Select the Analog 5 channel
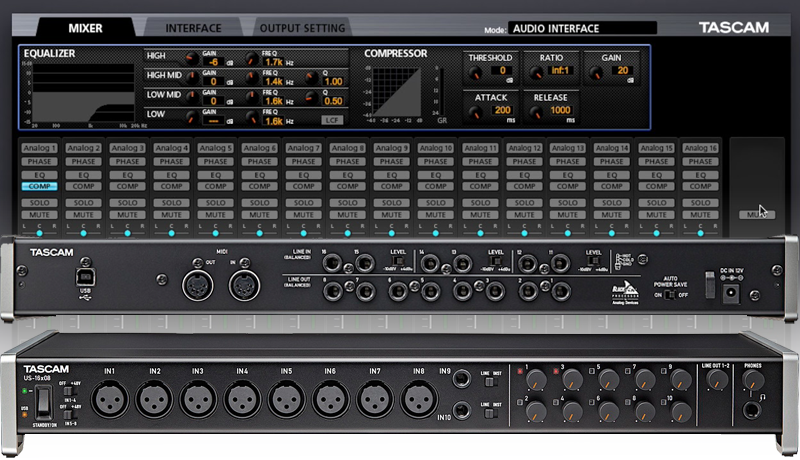Viewport: 800px width, 460px height. click(215, 148)
